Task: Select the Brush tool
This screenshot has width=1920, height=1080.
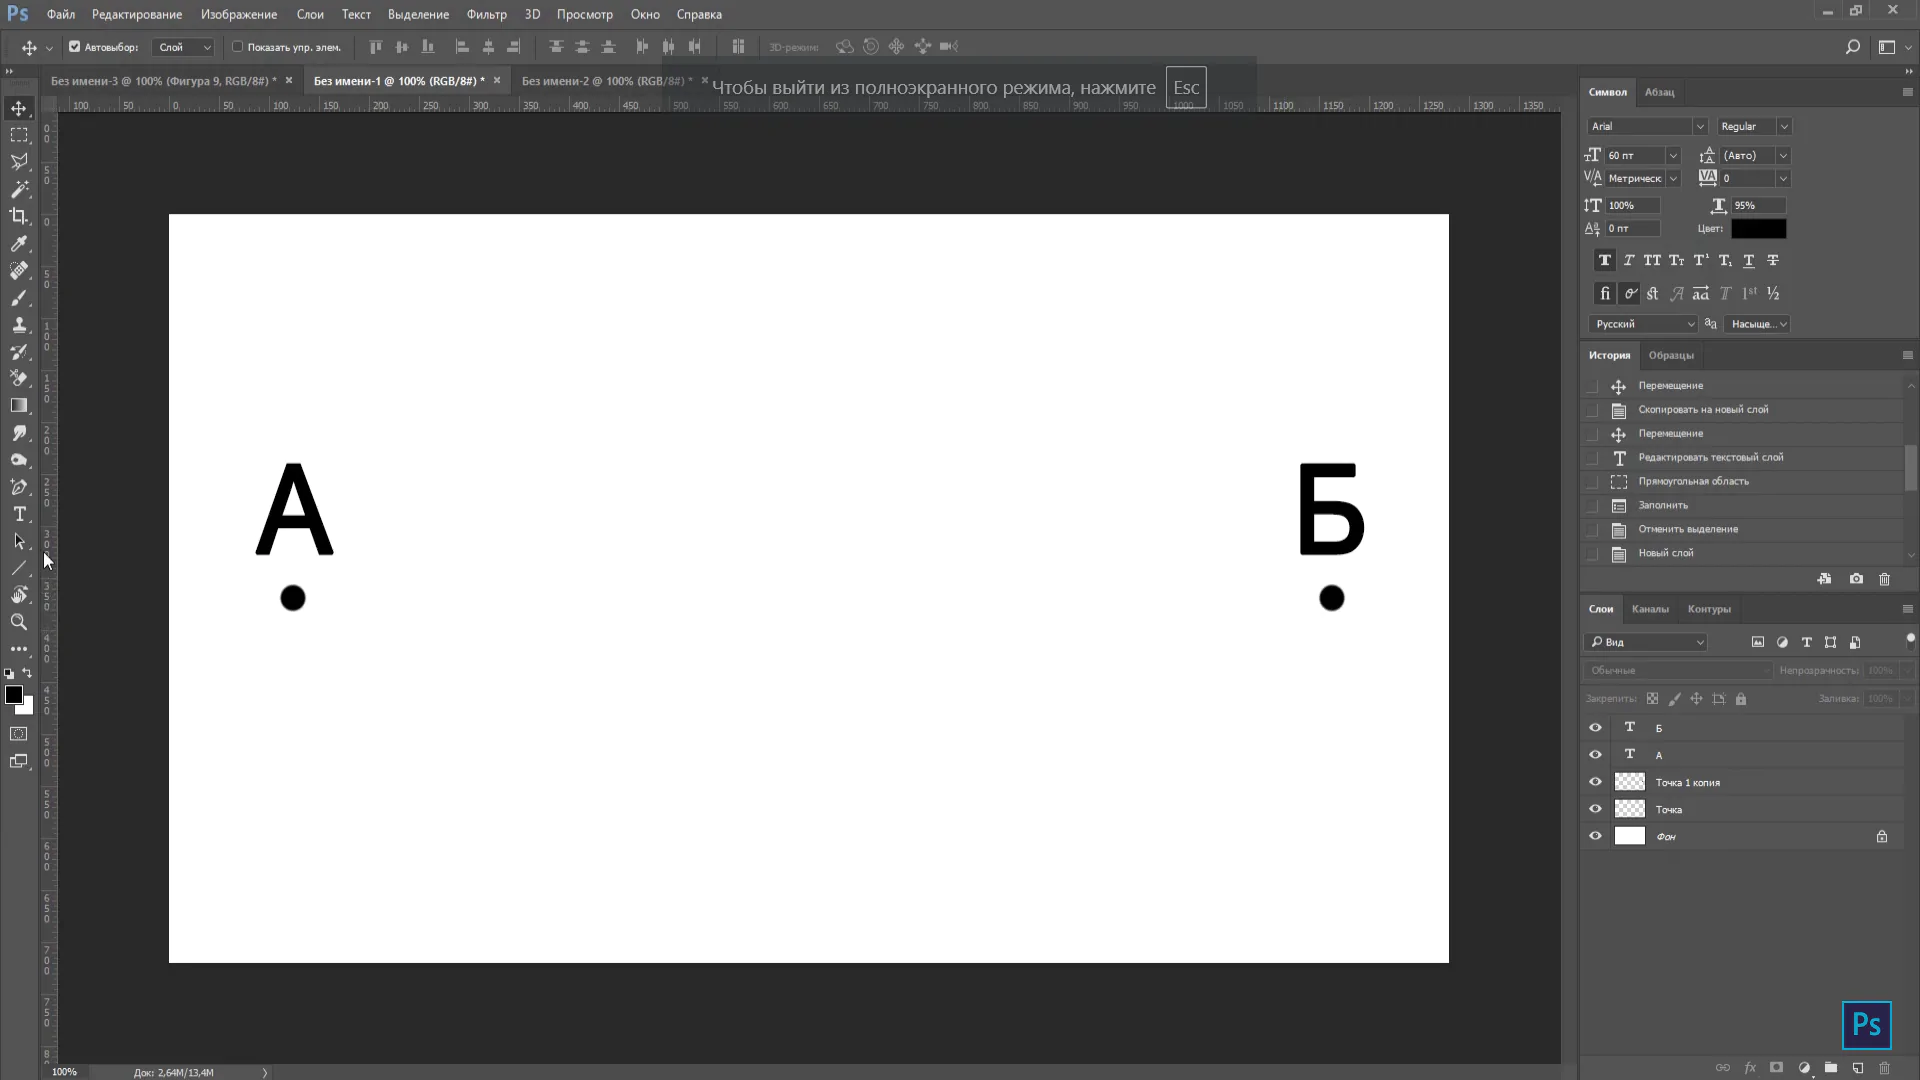Action: coord(19,298)
